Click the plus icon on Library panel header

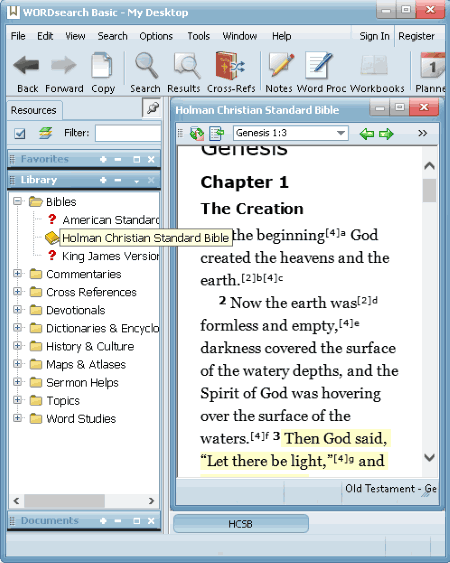pyautogui.click(x=103, y=180)
